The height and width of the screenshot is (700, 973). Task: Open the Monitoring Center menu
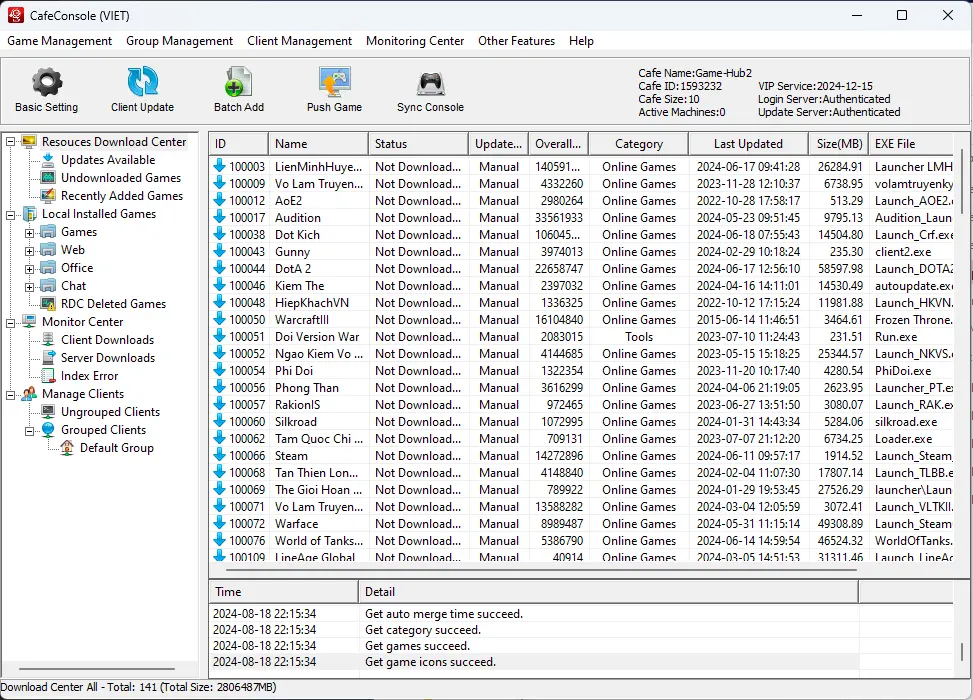tap(415, 41)
